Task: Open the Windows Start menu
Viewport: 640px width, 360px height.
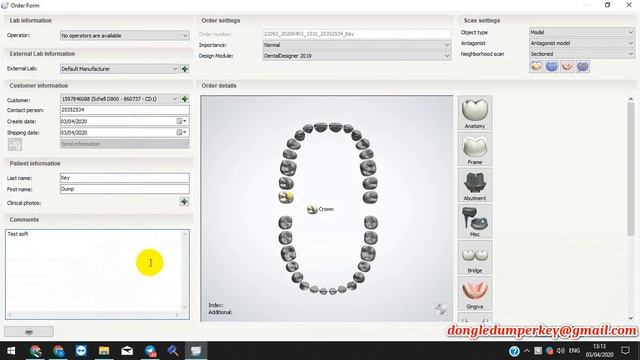Action: click(x=11, y=351)
